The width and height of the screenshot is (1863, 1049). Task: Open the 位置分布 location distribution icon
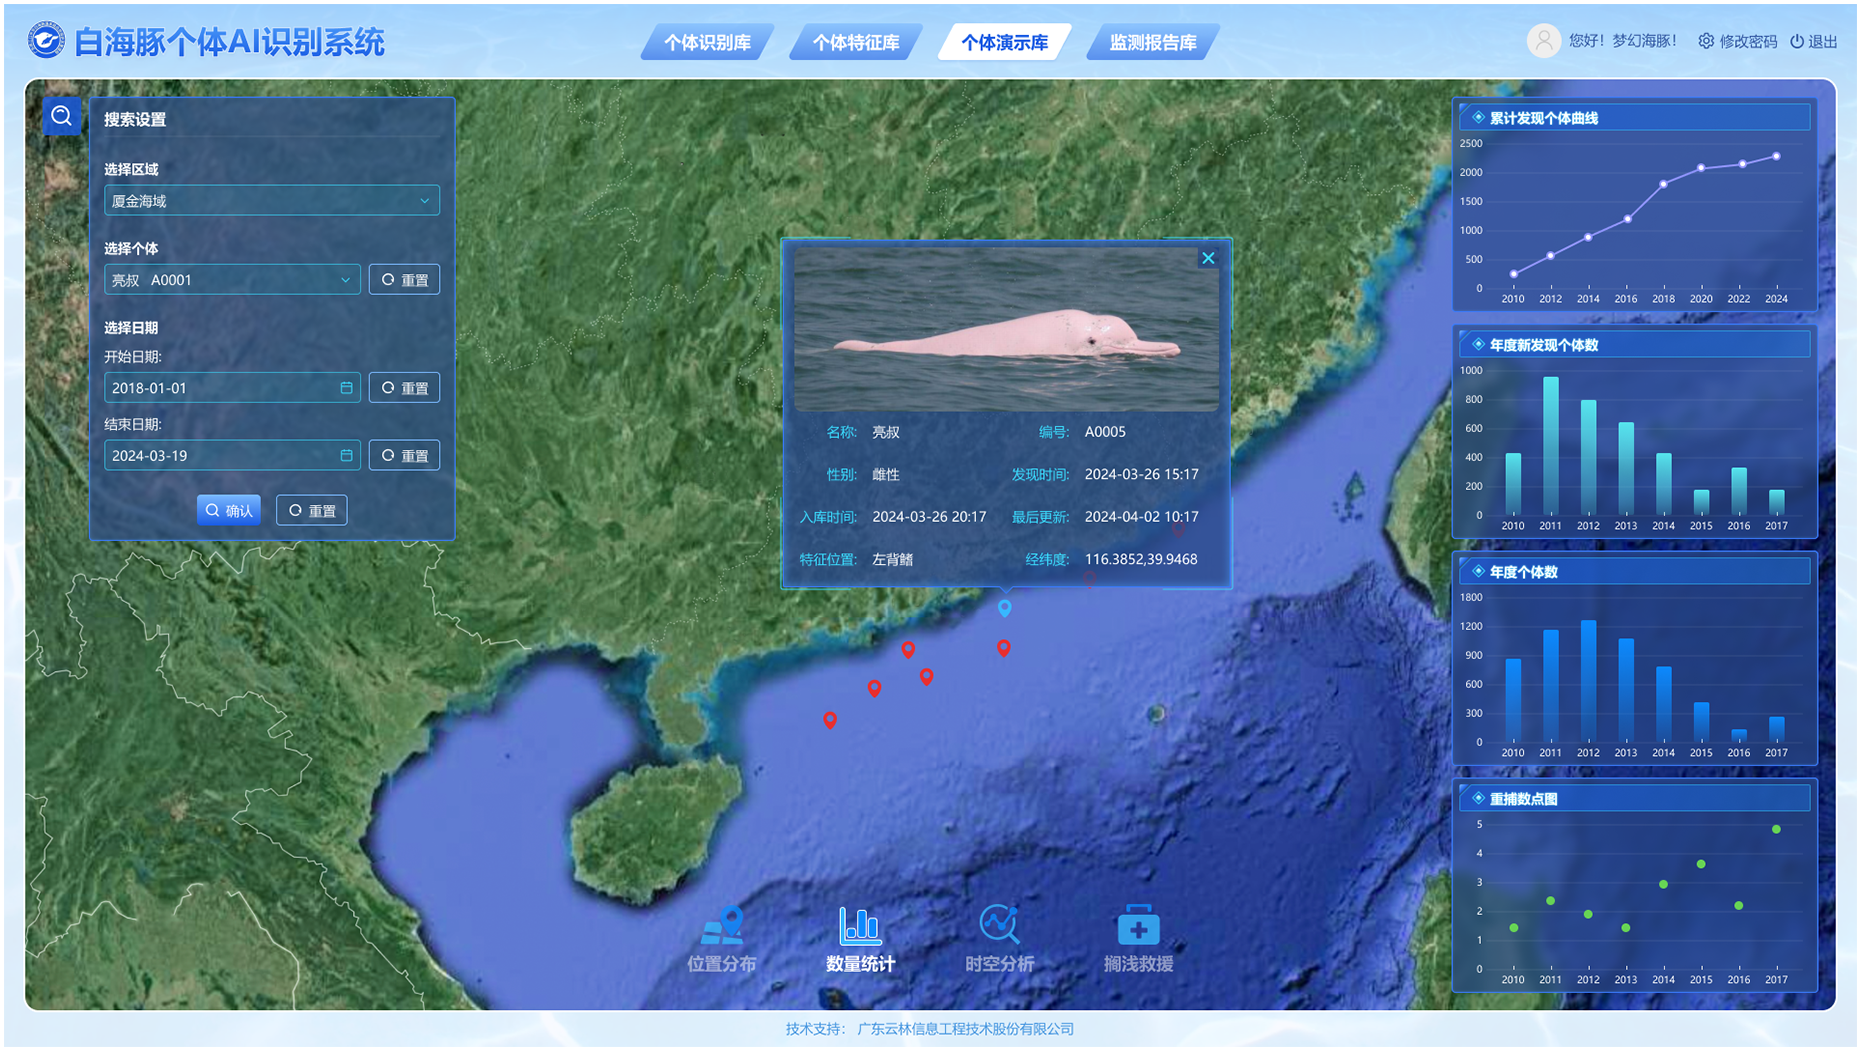click(722, 926)
